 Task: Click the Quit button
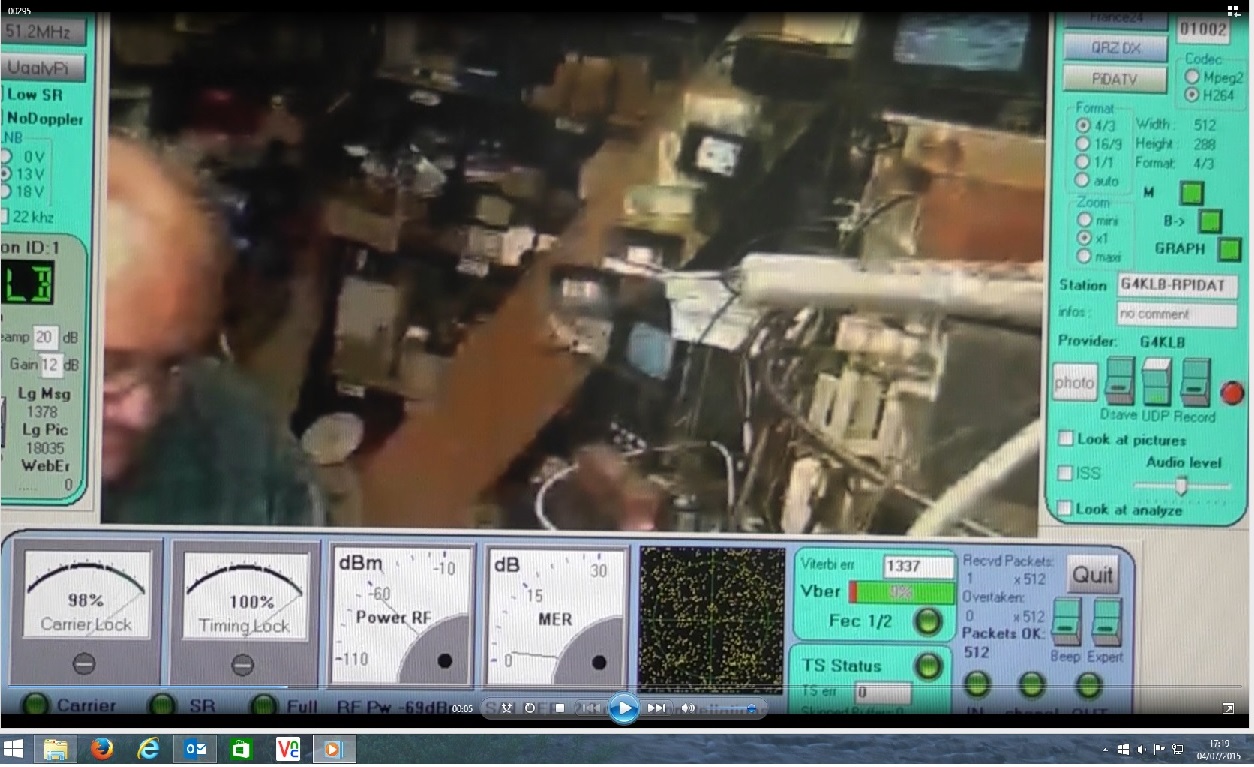[x=1092, y=575]
